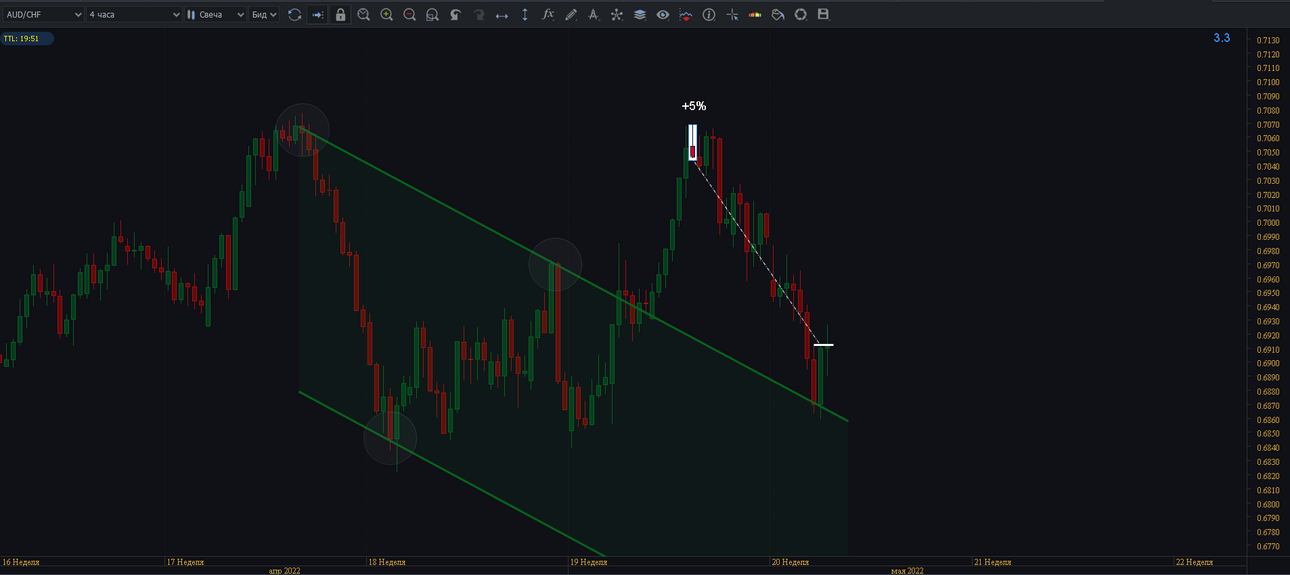The image size is (1290, 575).
Task: Click the white horizontal price marker
Action: point(823,345)
